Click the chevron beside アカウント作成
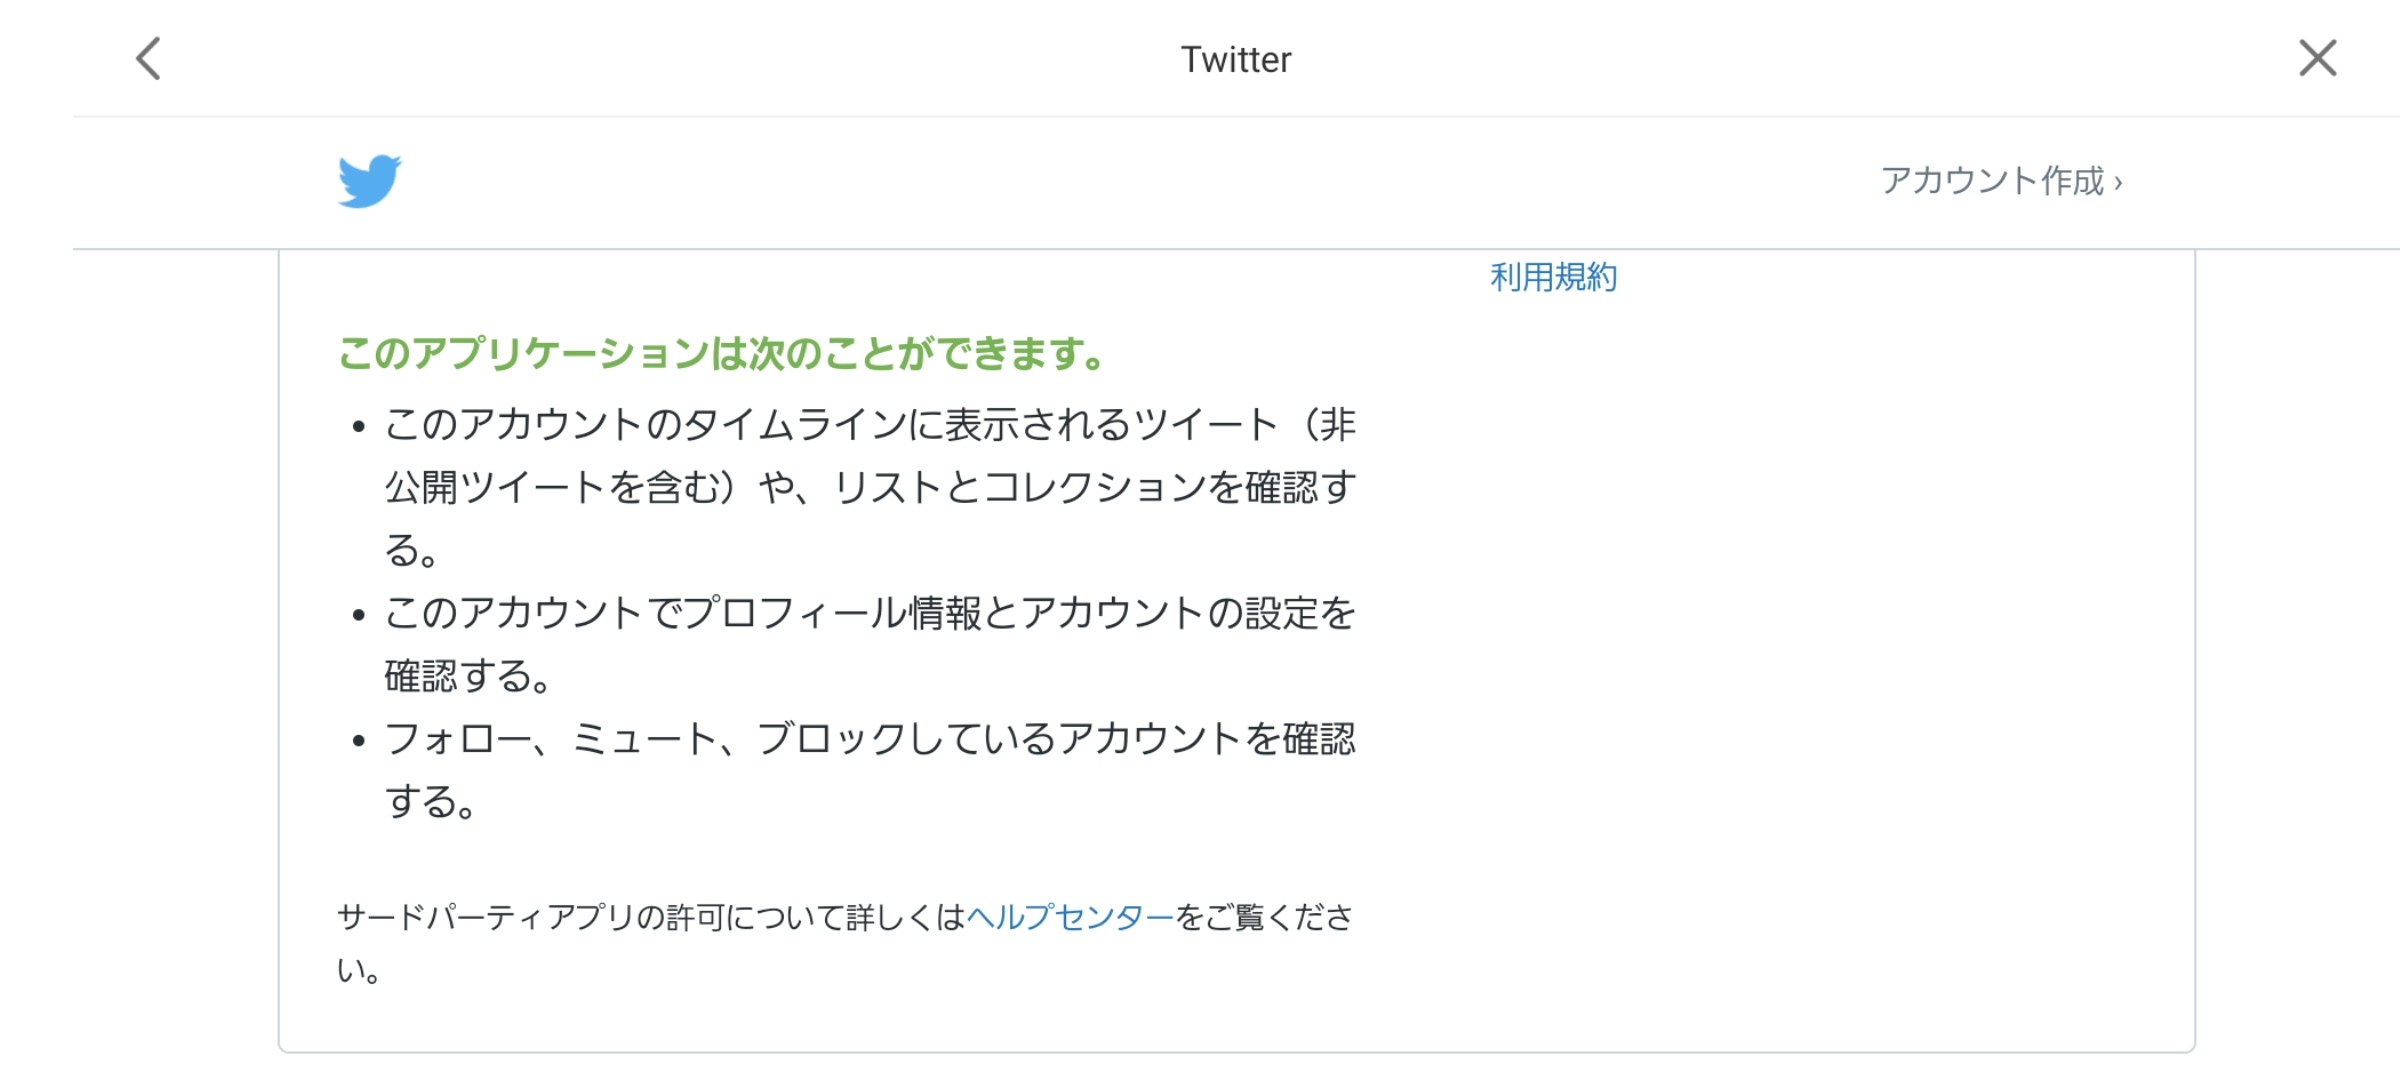Image resolution: width=2400 pixels, height=1080 pixels. tap(2117, 183)
